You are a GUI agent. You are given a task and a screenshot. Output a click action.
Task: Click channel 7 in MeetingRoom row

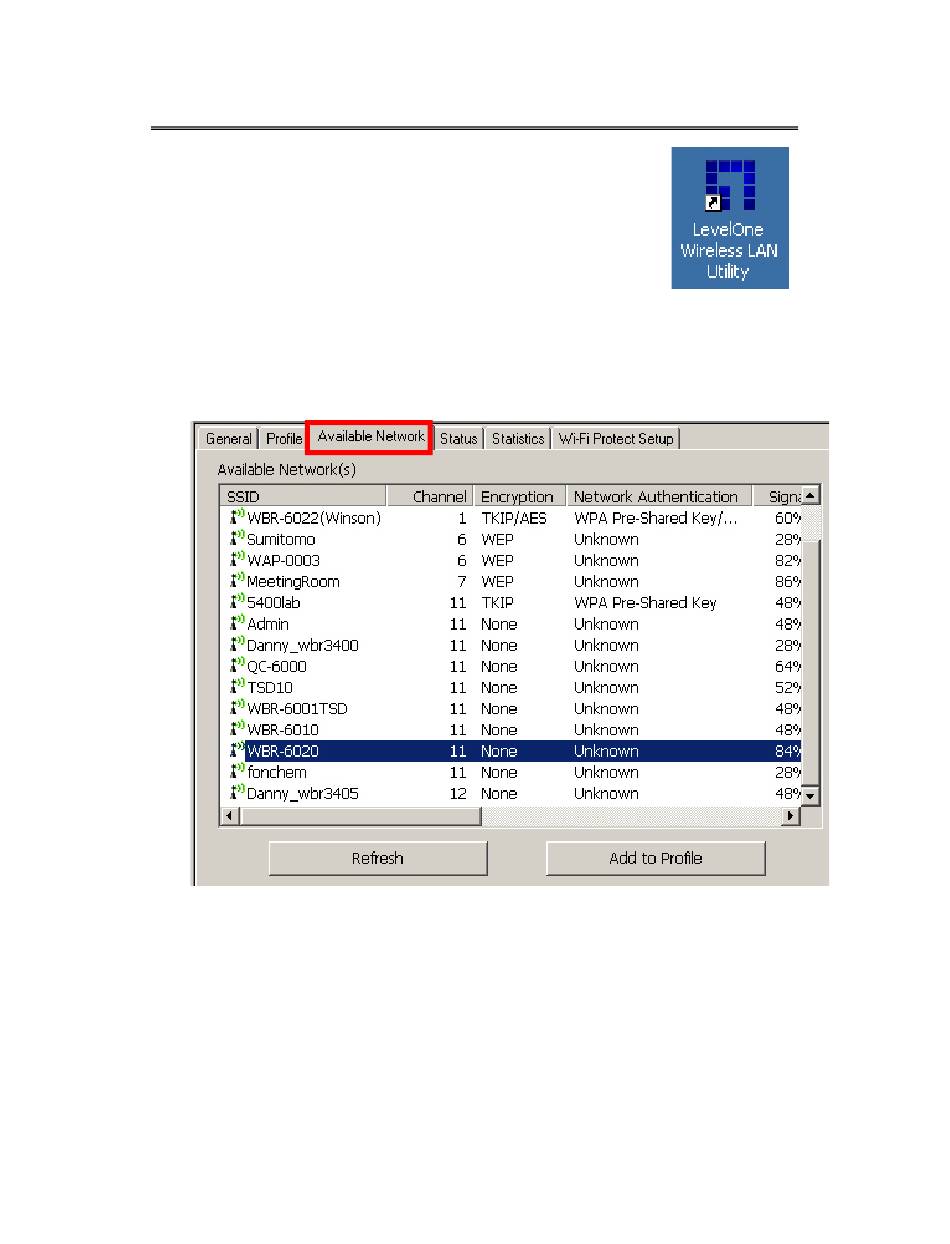pyautogui.click(x=462, y=581)
